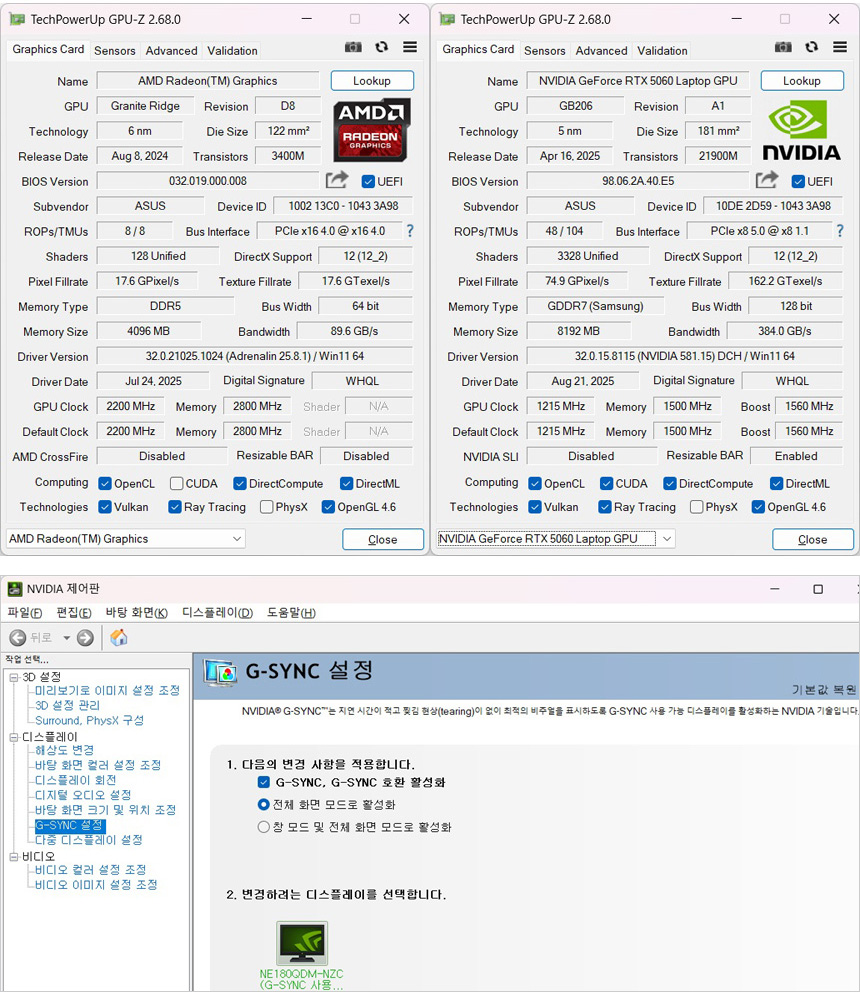860x996 pixels.
Task: Click the home icon in NVIDIA control panel toolbar
Action: (x=118, y=637)
